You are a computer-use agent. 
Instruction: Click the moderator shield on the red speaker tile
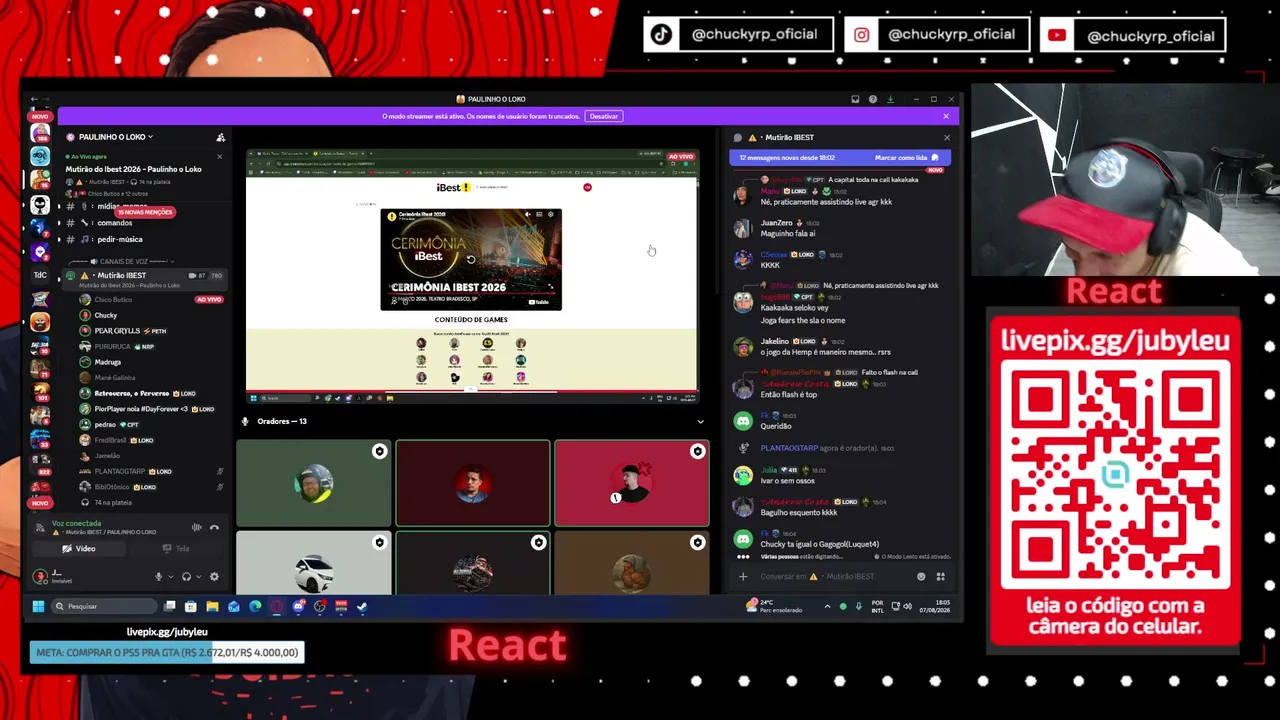pos(697,451)
